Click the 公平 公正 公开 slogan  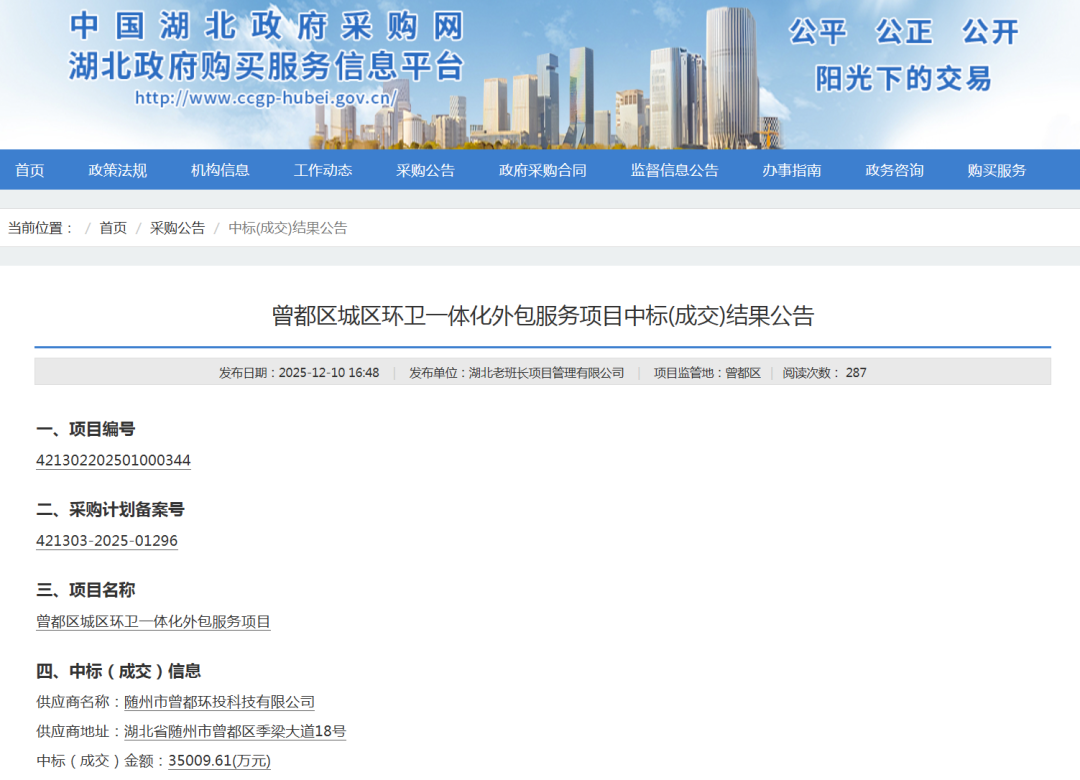[904, 32]
